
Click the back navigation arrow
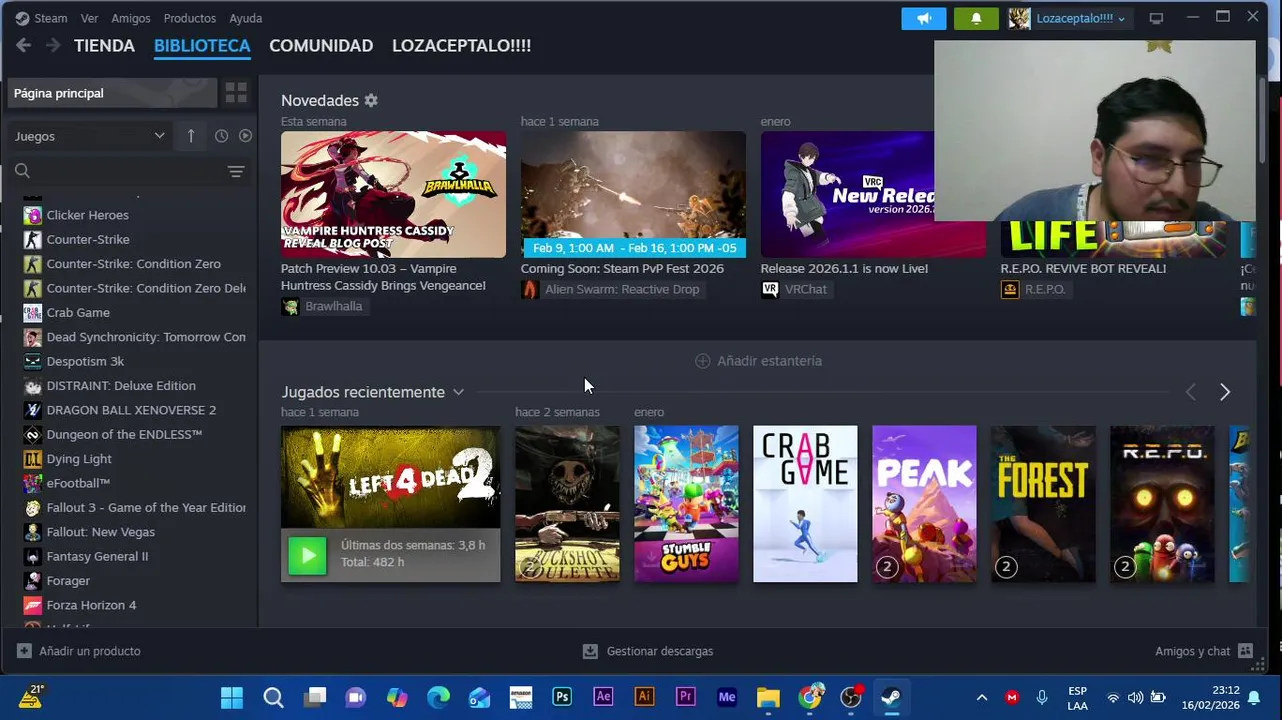(x=23, y=45)
